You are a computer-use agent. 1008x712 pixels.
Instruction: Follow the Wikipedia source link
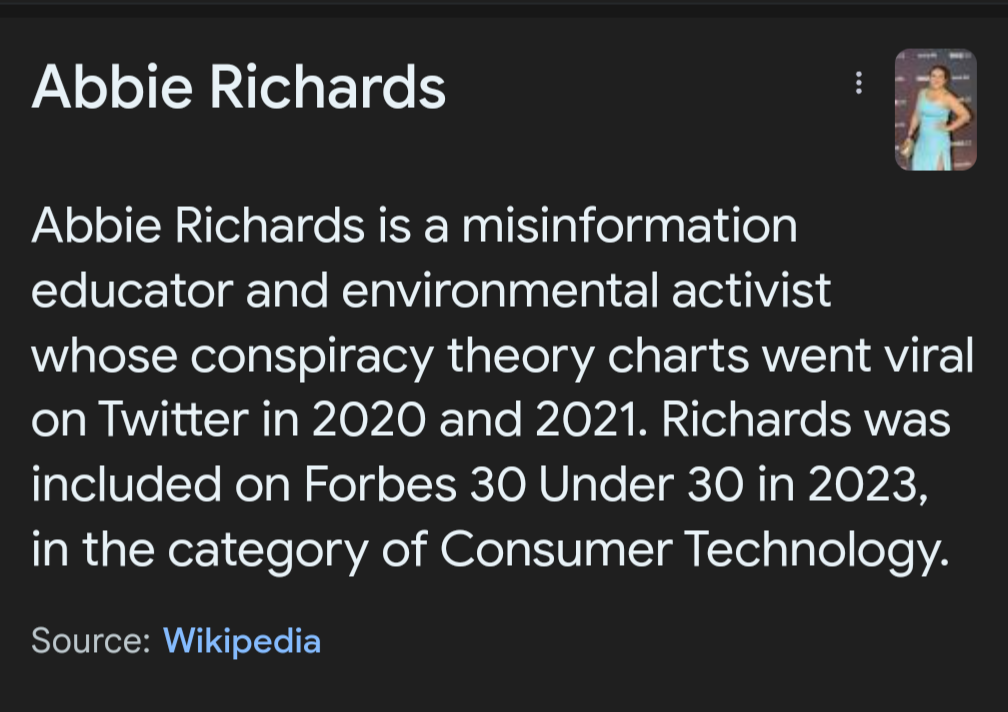242,641
